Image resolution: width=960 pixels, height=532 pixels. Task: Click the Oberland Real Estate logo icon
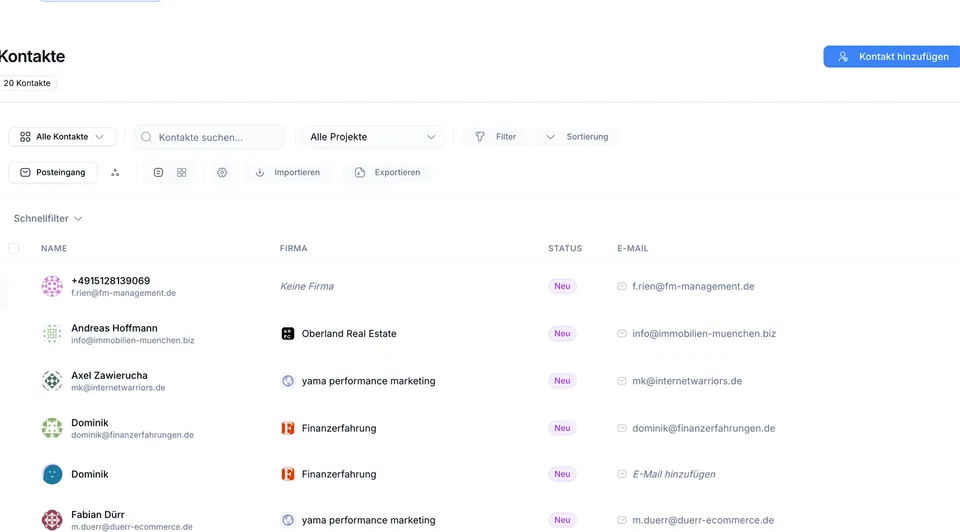pyautogui.click(x=288, y=334)
